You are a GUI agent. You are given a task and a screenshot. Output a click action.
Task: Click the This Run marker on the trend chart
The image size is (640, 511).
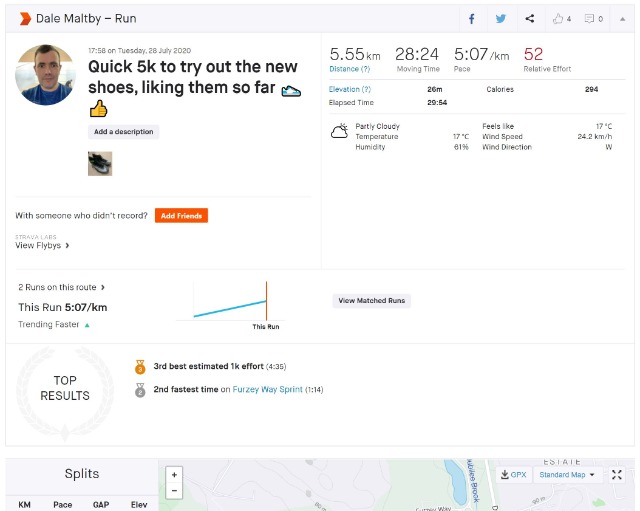[266, 301]
